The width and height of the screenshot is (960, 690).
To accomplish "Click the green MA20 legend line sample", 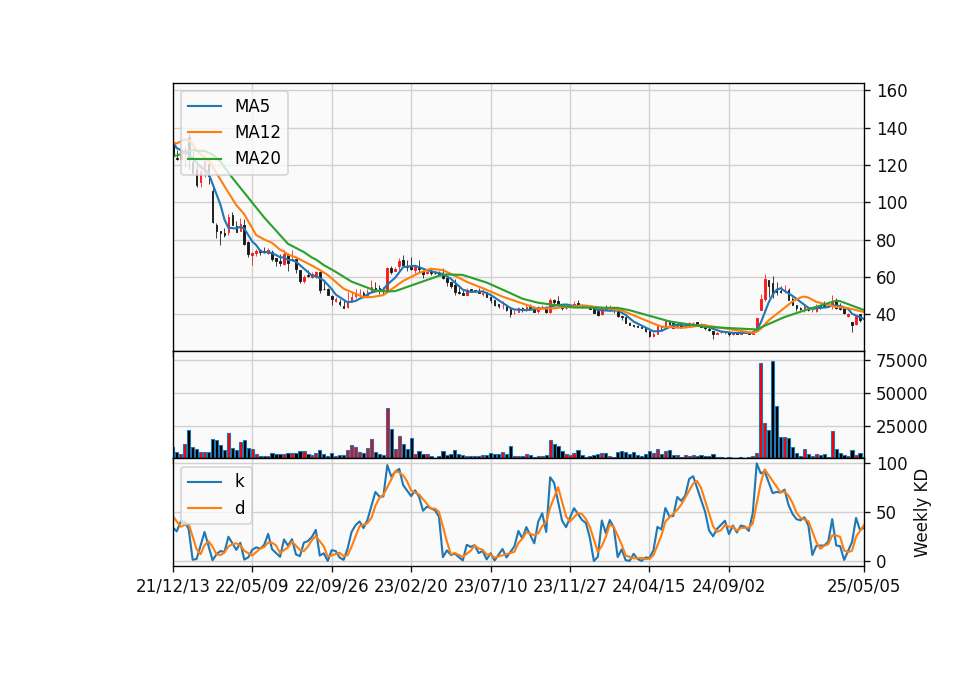I will click(x=204, y=158).
